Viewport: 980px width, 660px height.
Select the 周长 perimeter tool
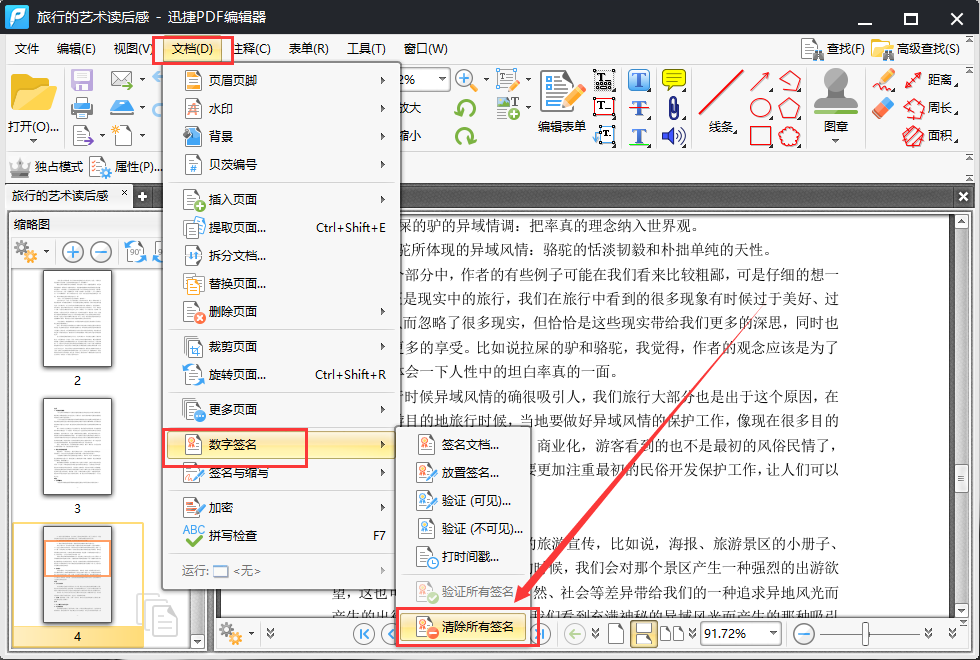[x=931, y=108]
